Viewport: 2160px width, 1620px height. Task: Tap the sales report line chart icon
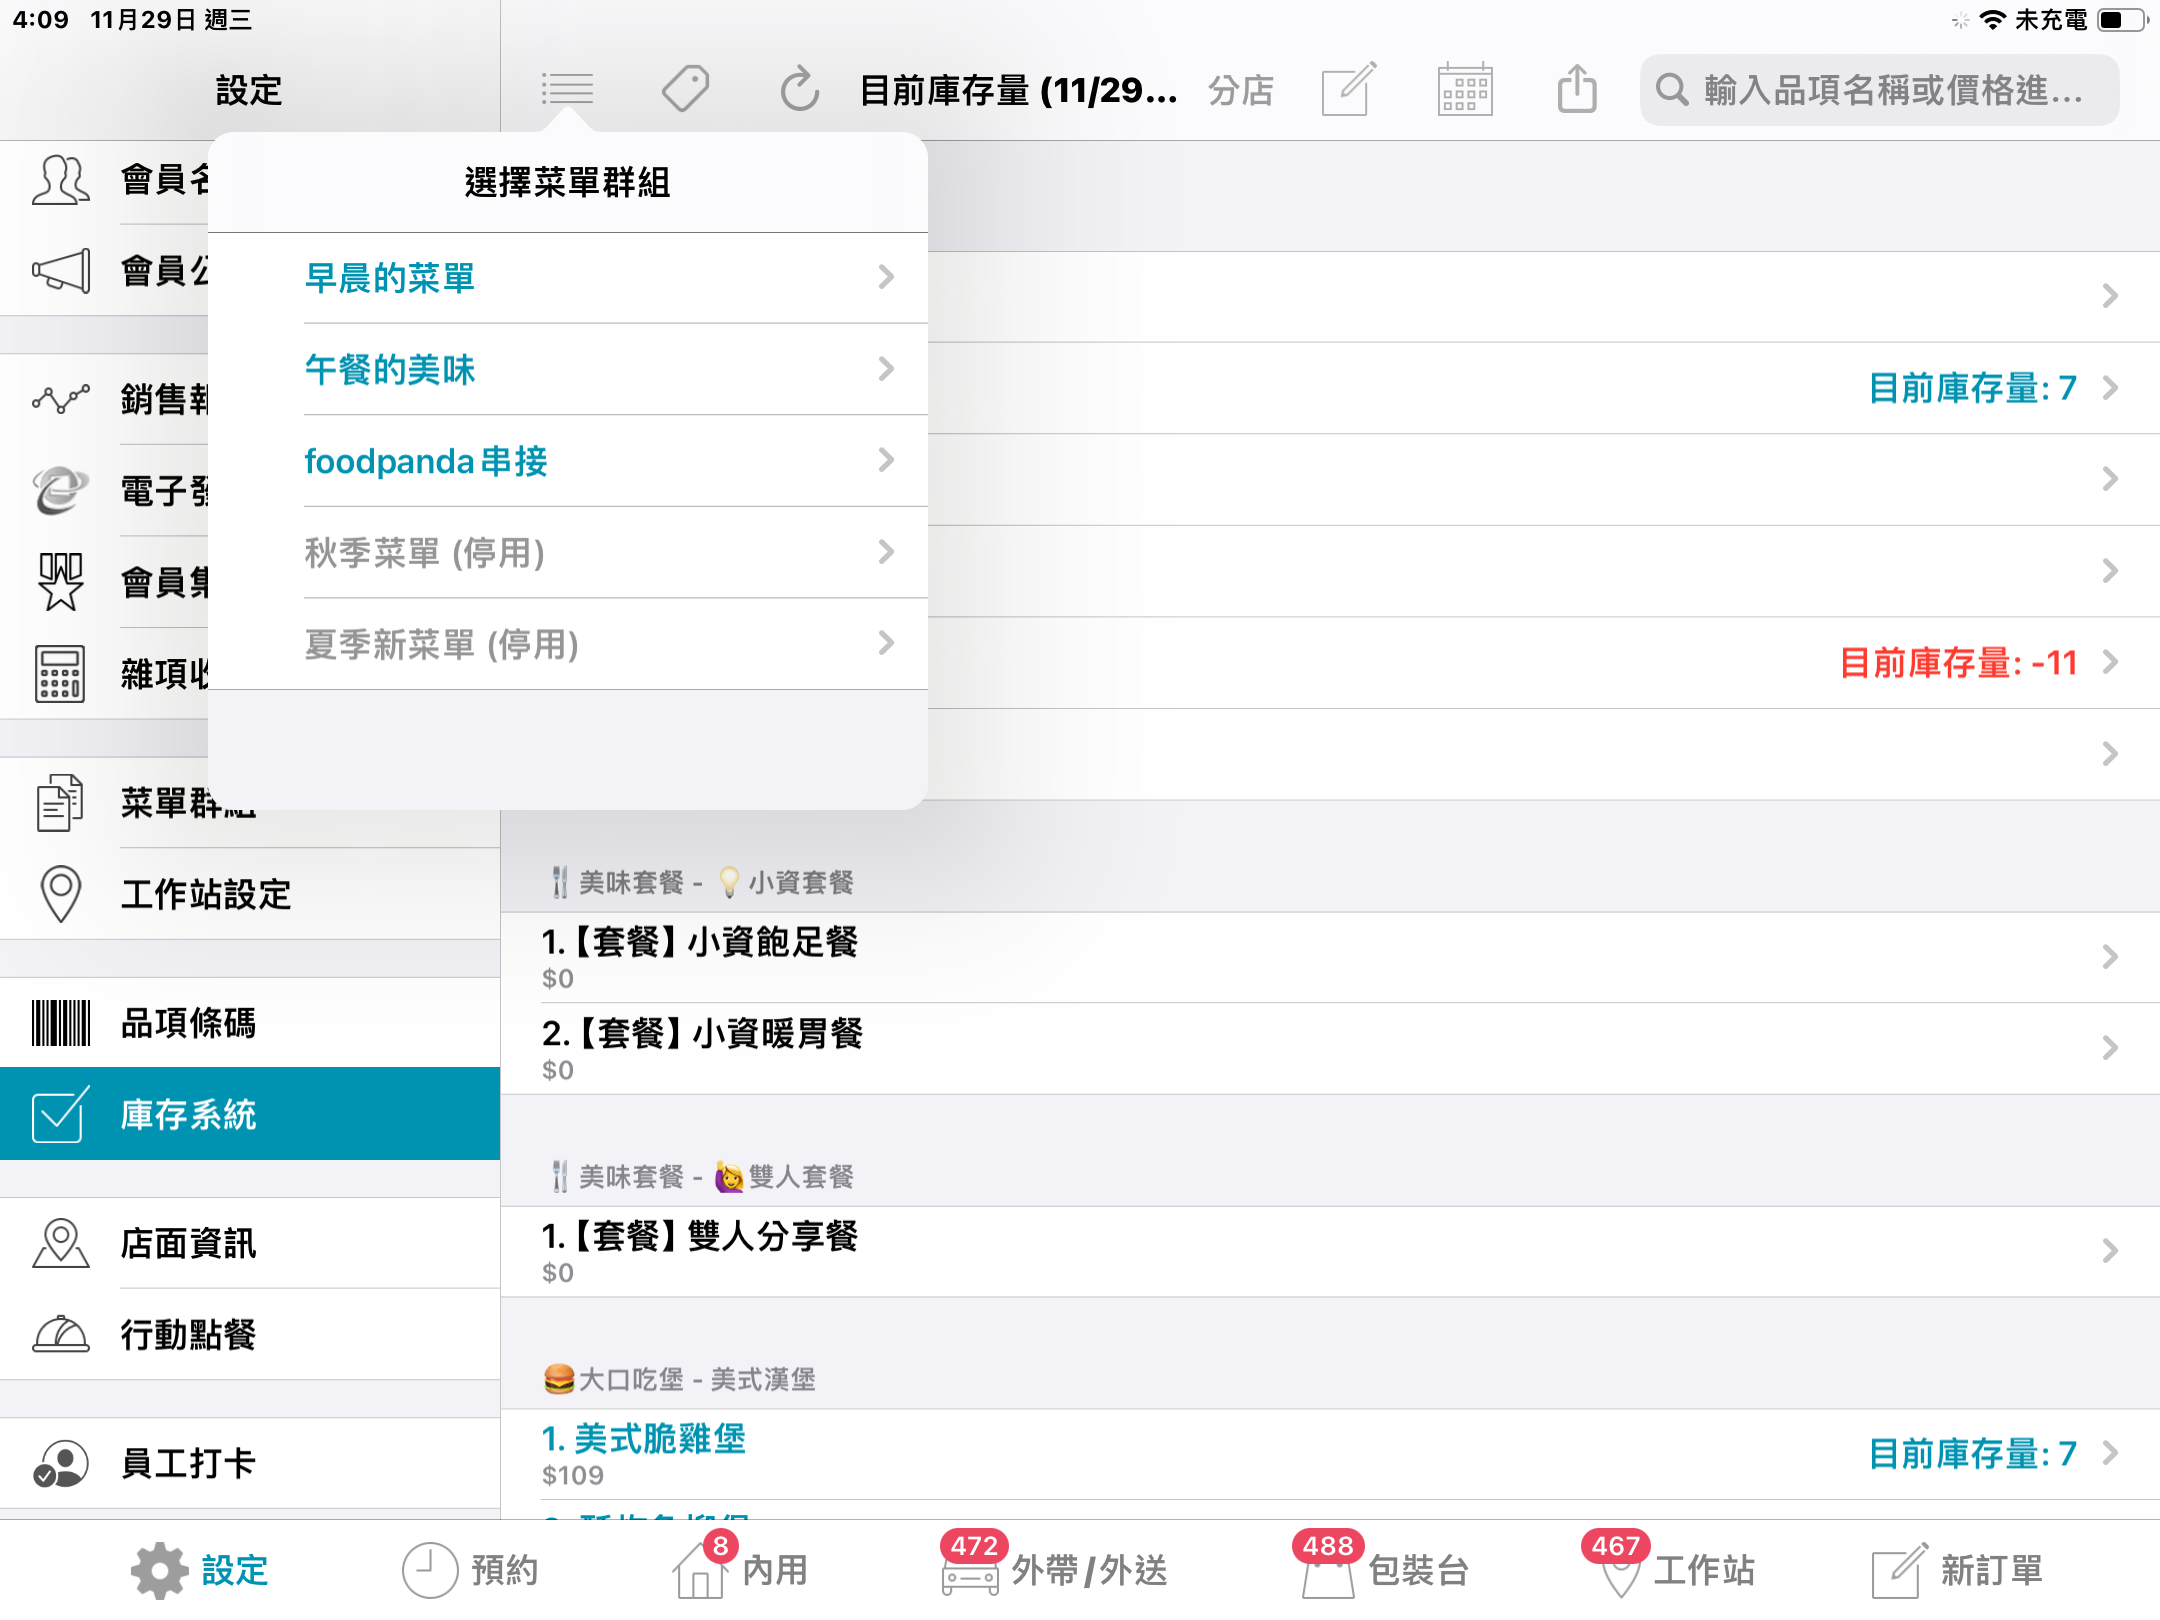tap(61, 399)
